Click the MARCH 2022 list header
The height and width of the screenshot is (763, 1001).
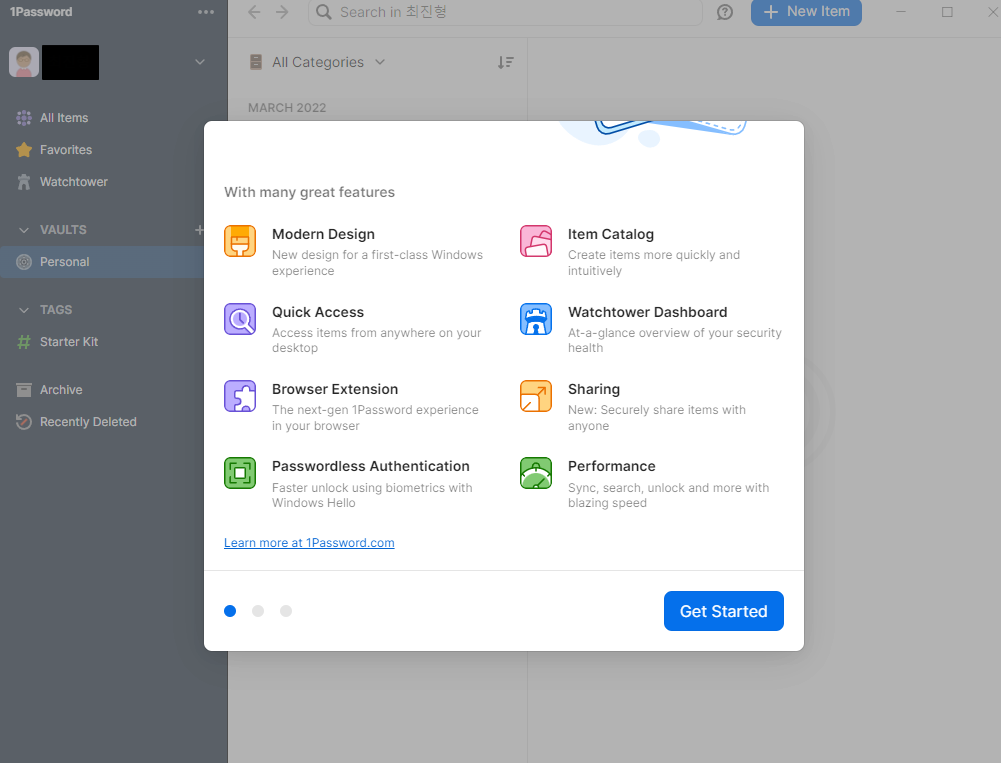pyautogui.click(x=287, y=108)
